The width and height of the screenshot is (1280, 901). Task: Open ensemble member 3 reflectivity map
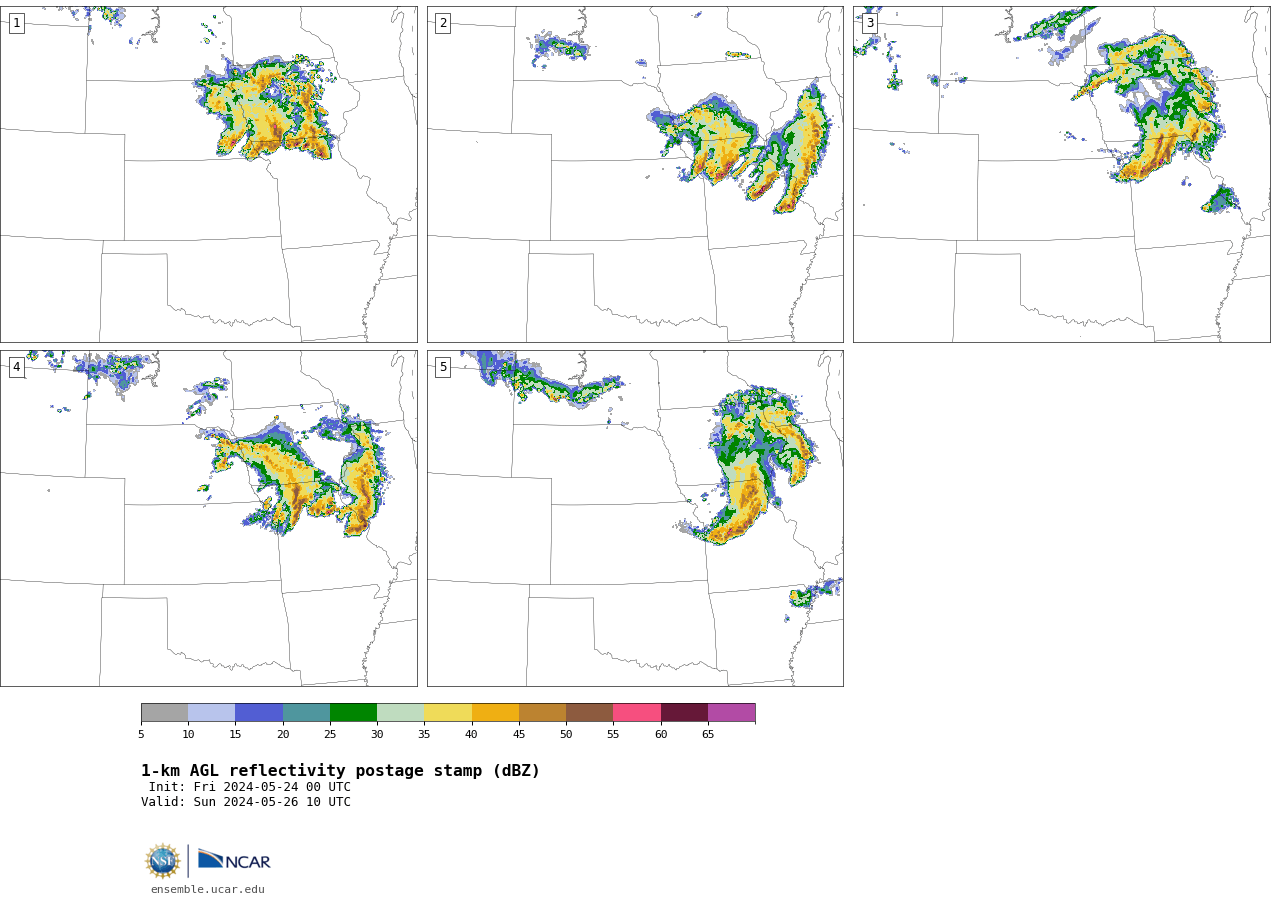[x=1061, y=174]
